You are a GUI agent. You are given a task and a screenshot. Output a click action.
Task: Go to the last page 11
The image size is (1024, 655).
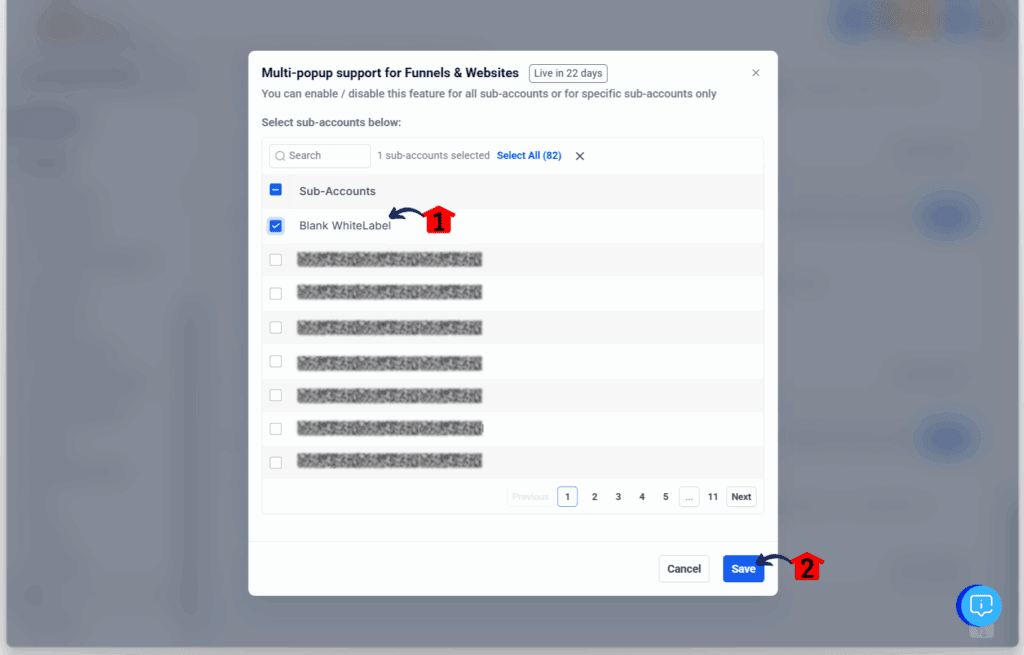[x=712, y=497]
